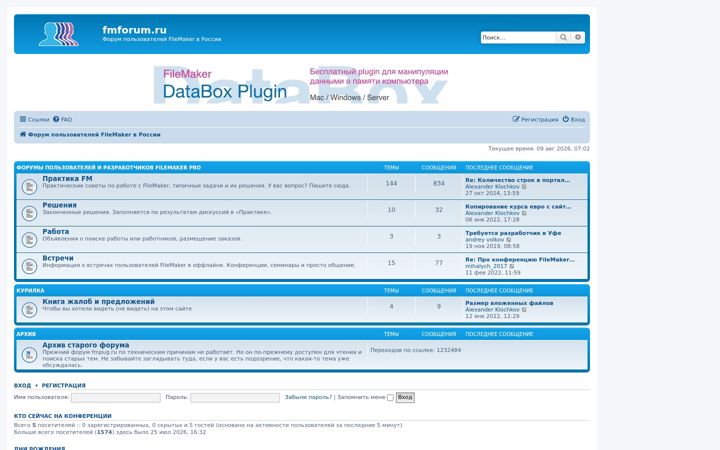View latest post icon in Книга жалоб row

(524, 309)
